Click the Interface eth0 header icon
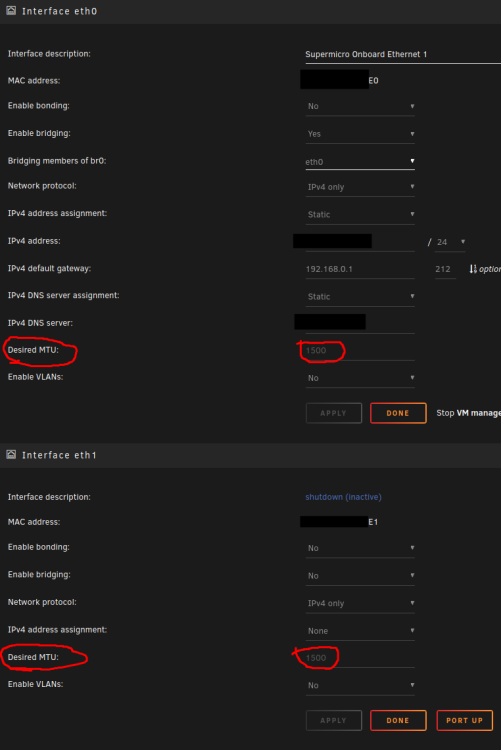 11,11
